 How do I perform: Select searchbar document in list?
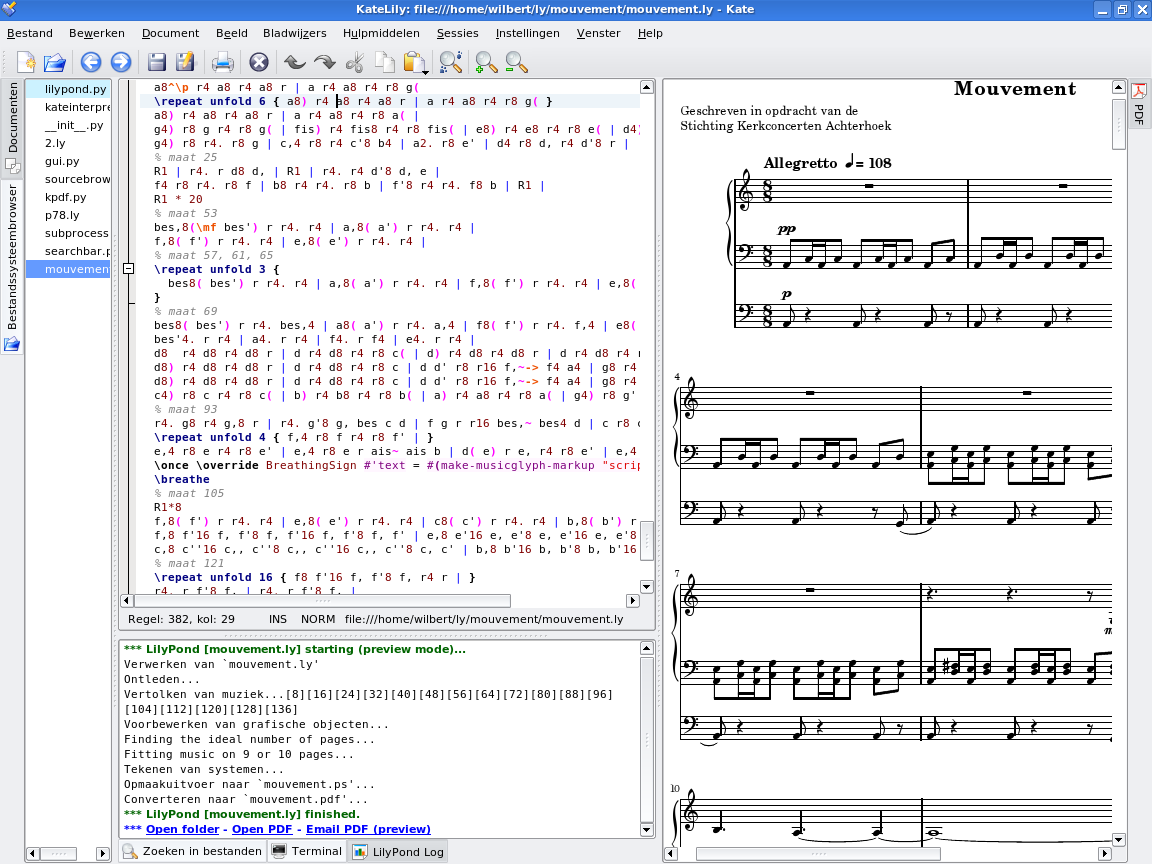pyautogui.click(x=68, y=251)
